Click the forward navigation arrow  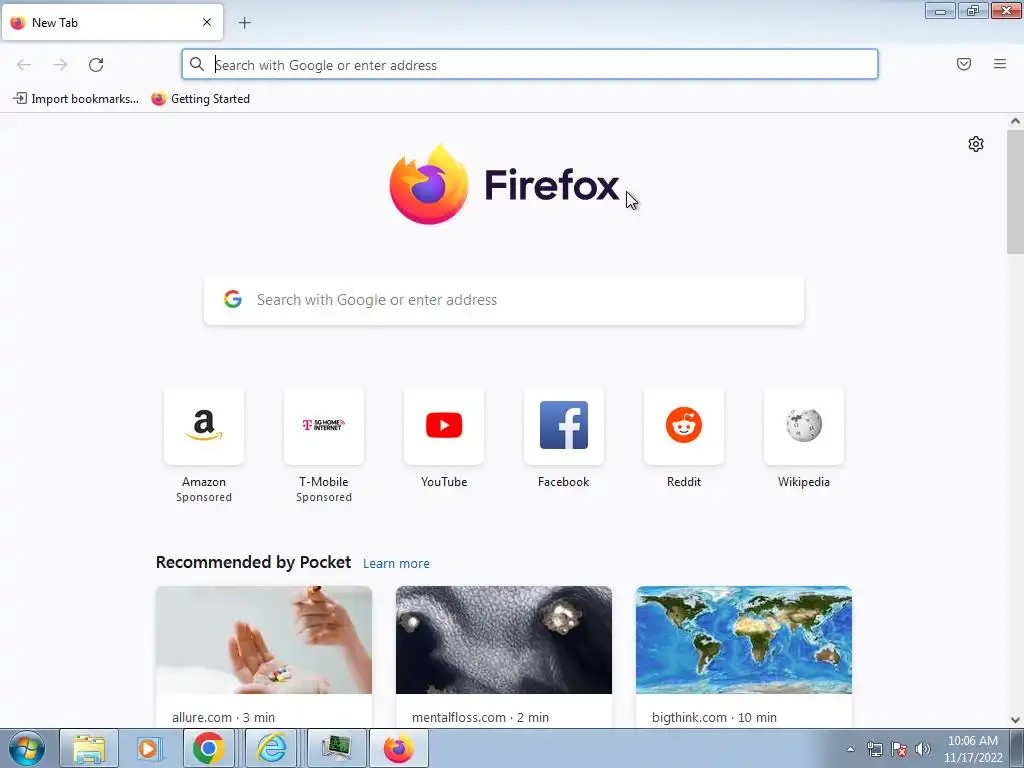(60, 65)
